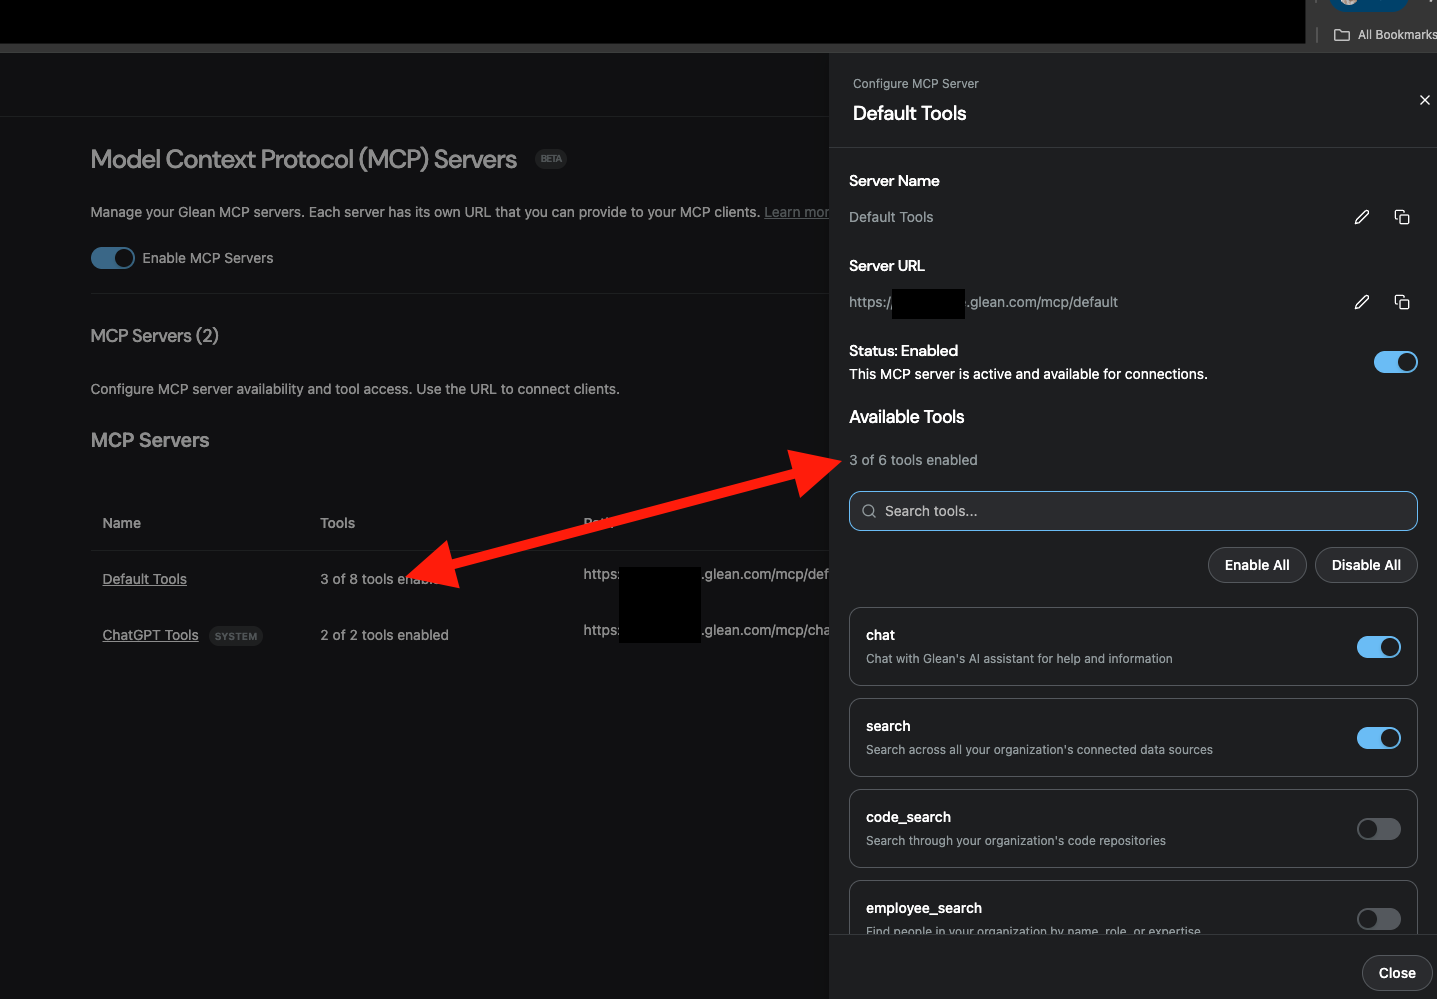Click the Disable All button

tap(1366, 565)
